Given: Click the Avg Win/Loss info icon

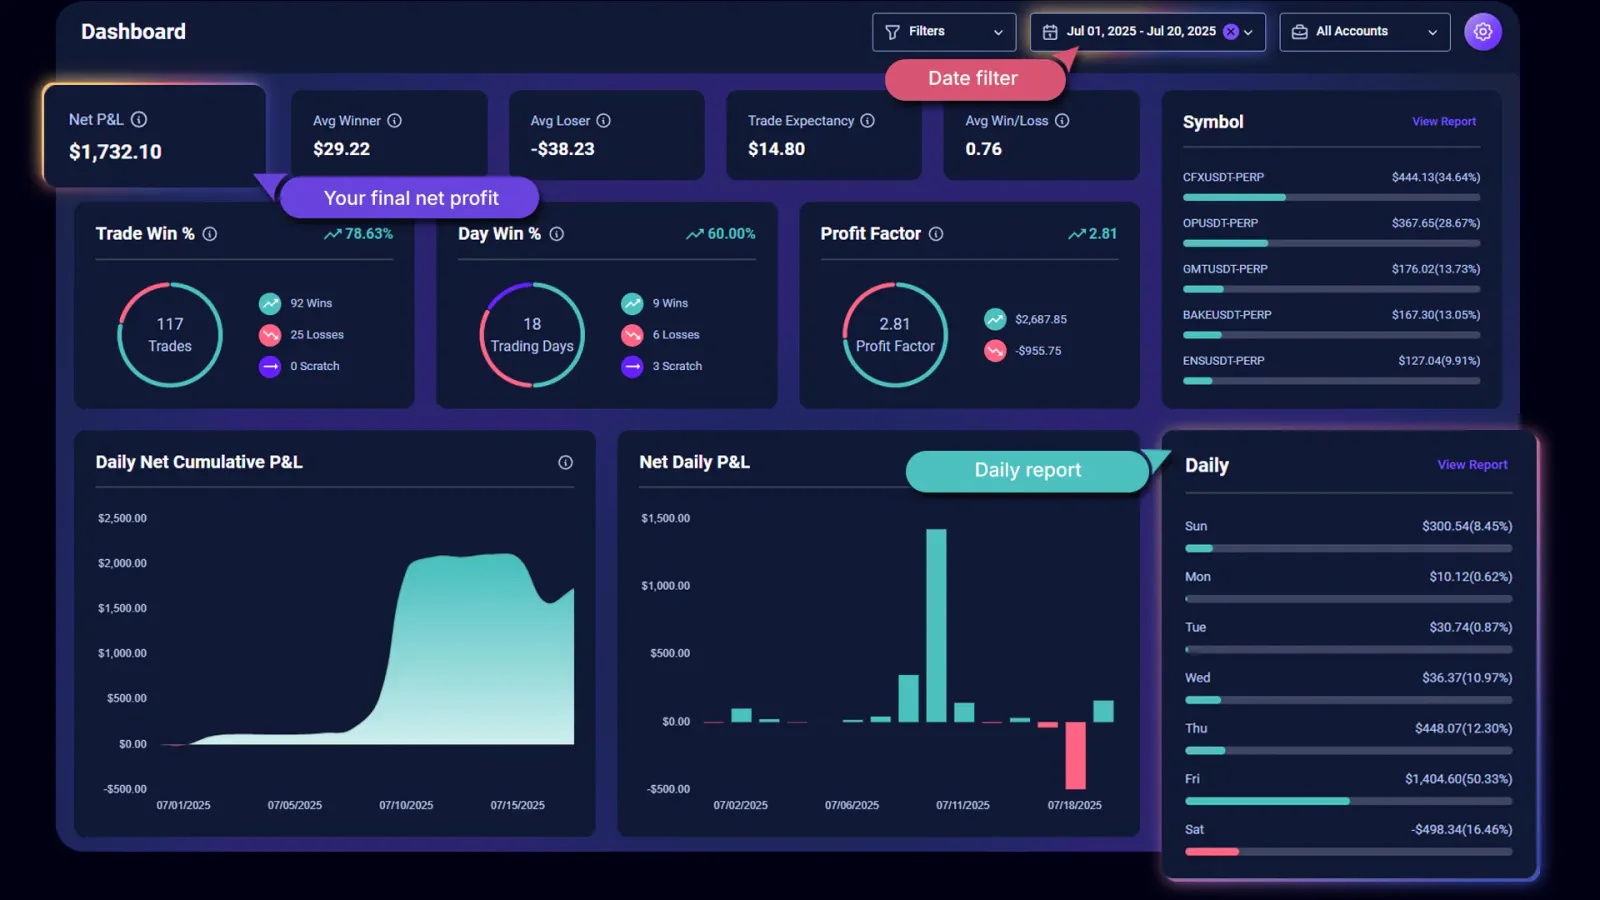Looking at the screenshot, I should [x=1062, y=120].
